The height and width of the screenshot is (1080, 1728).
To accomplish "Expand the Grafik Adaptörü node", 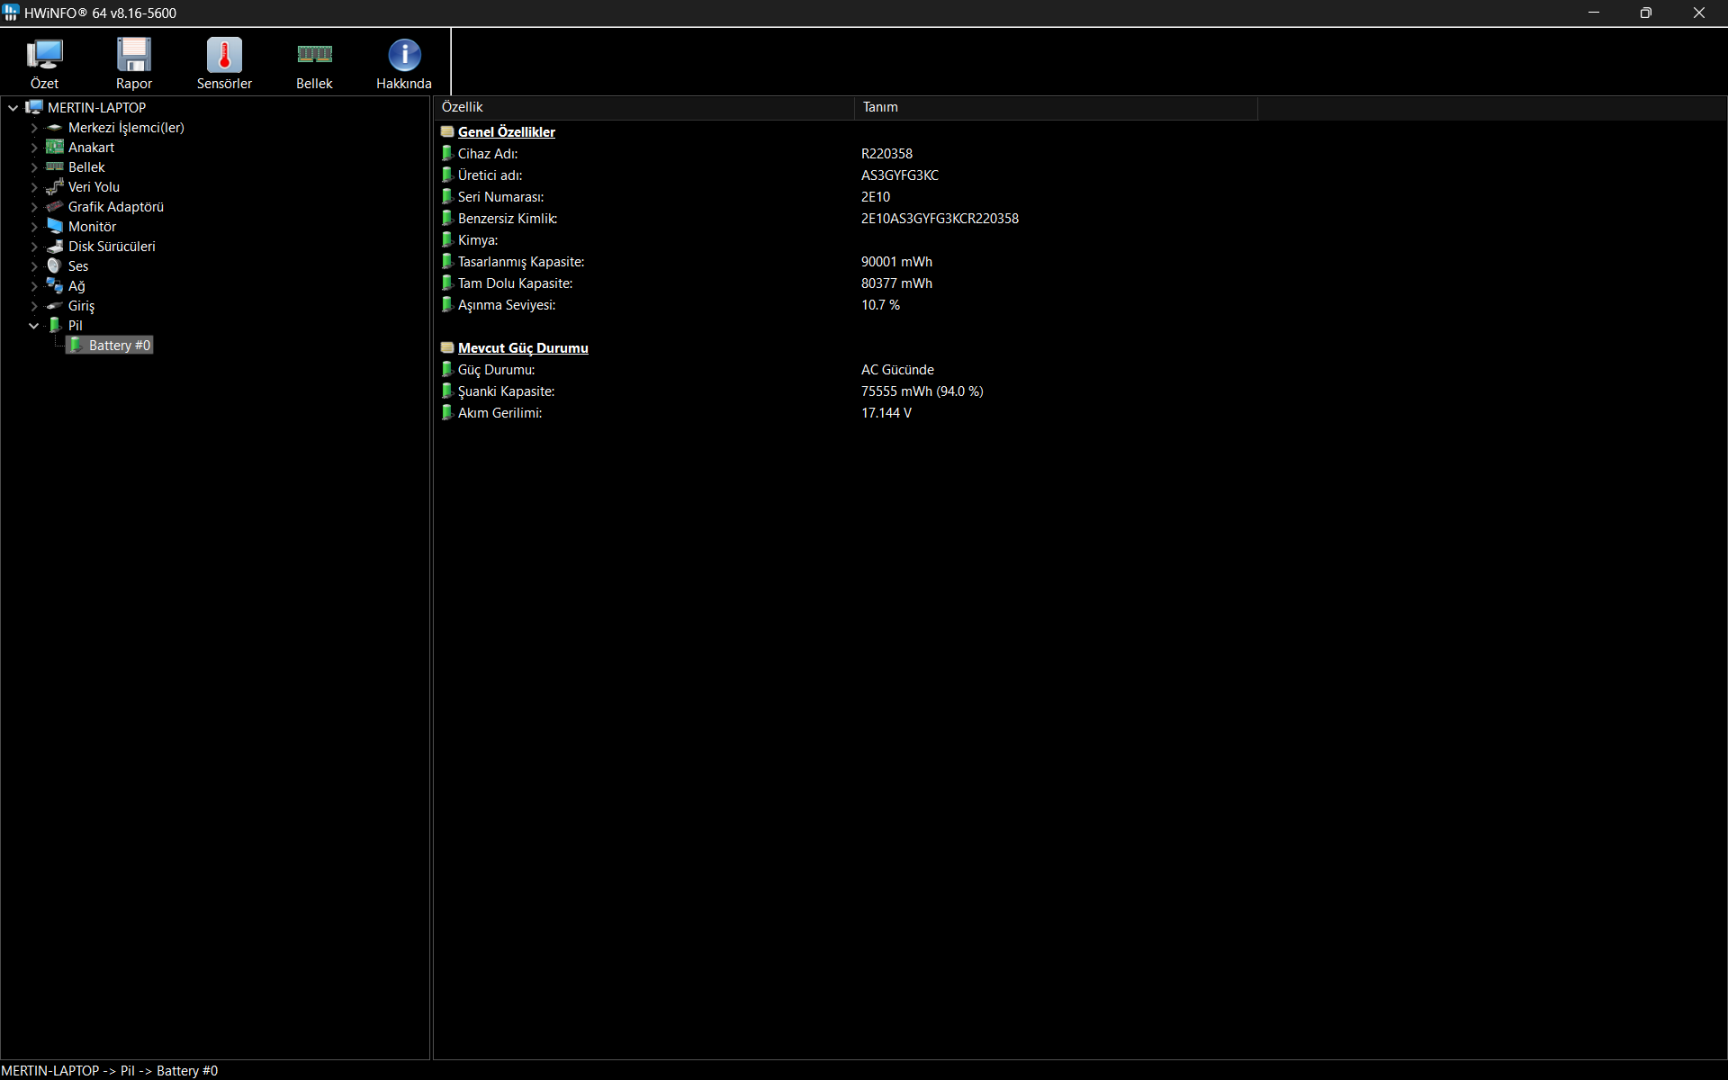I will (x=34, y=207).
